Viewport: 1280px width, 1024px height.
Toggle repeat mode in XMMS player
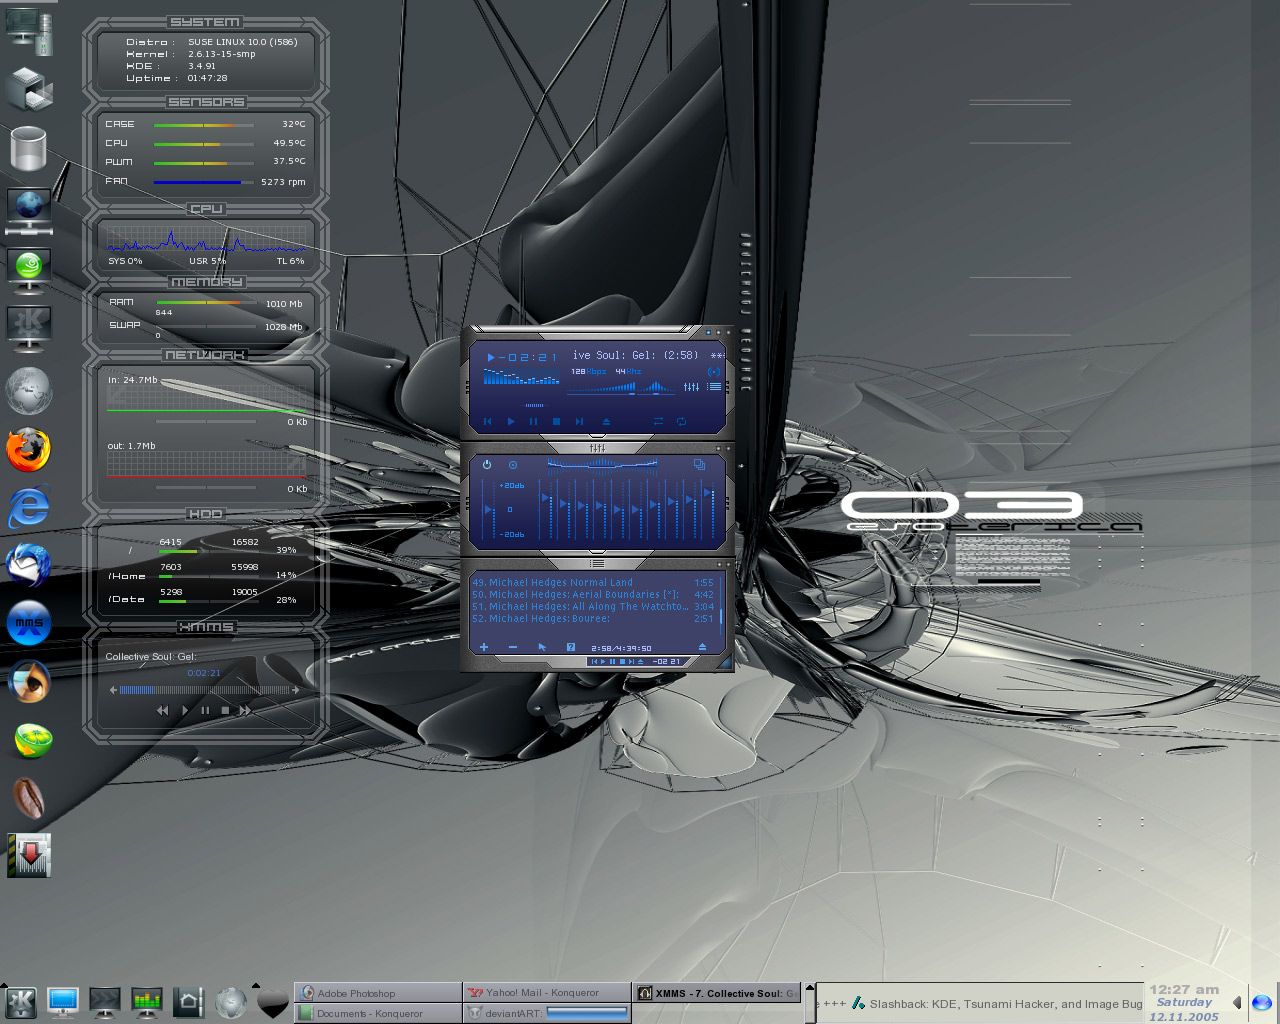[x=682, y=422]
